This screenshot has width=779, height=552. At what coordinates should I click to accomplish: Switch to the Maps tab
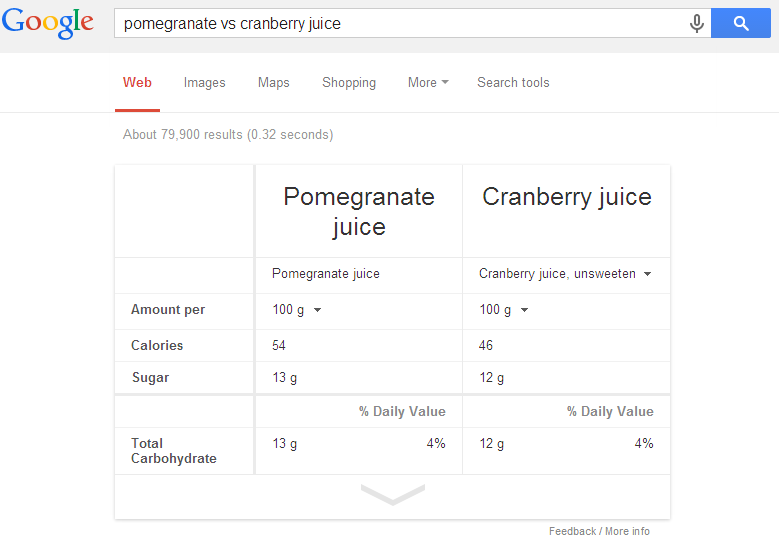pos(273,82)
